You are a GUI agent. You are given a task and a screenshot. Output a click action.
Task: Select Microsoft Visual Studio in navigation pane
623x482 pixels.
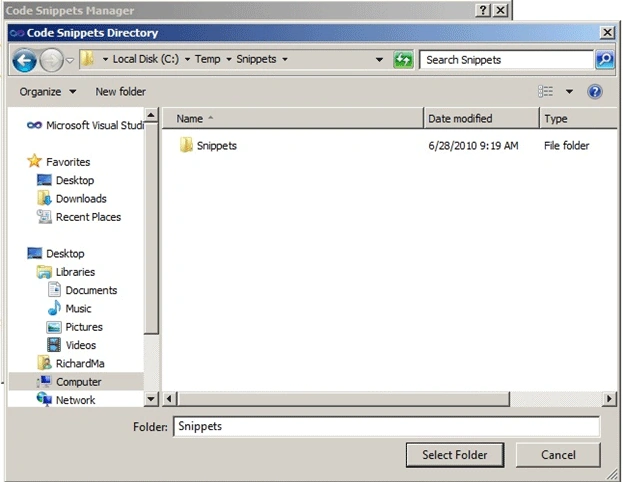pos(95,125)
